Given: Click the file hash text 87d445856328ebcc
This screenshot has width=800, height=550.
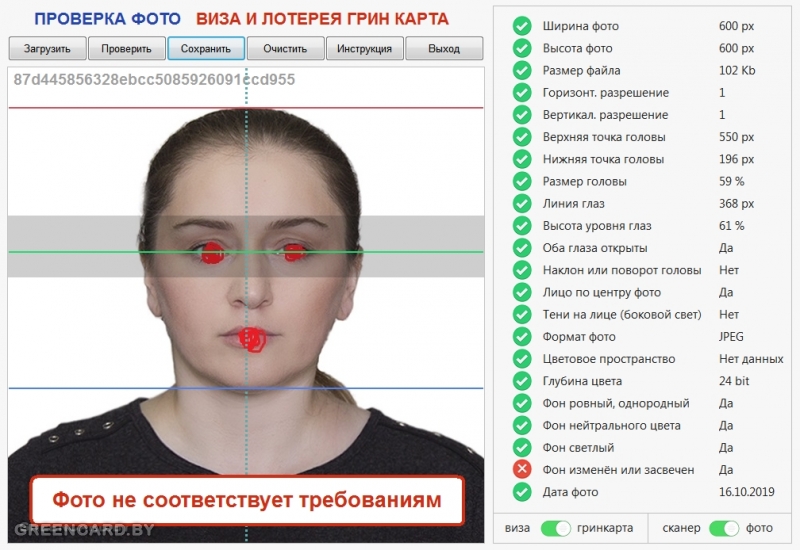Looking at the screenshot, I should click(x=154, y=80).
